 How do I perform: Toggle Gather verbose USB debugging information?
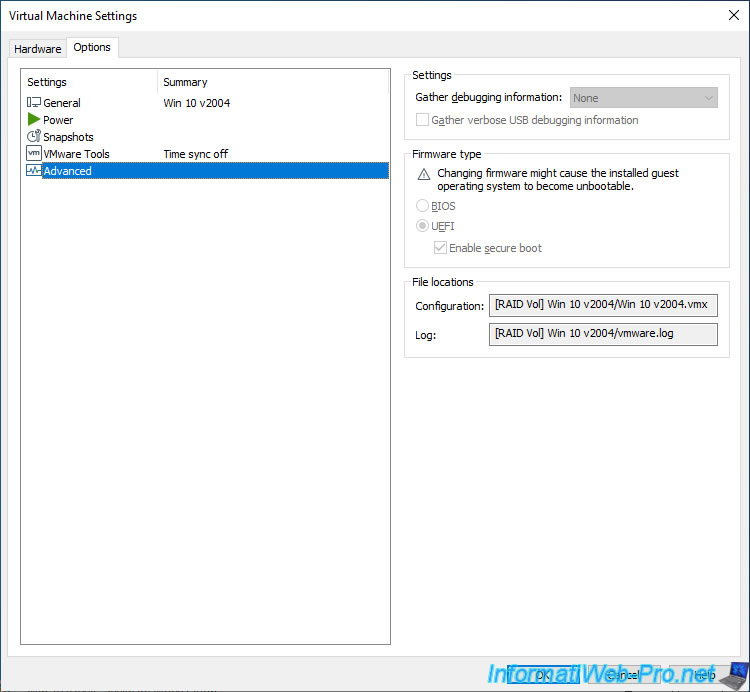[x=422, y=120]
